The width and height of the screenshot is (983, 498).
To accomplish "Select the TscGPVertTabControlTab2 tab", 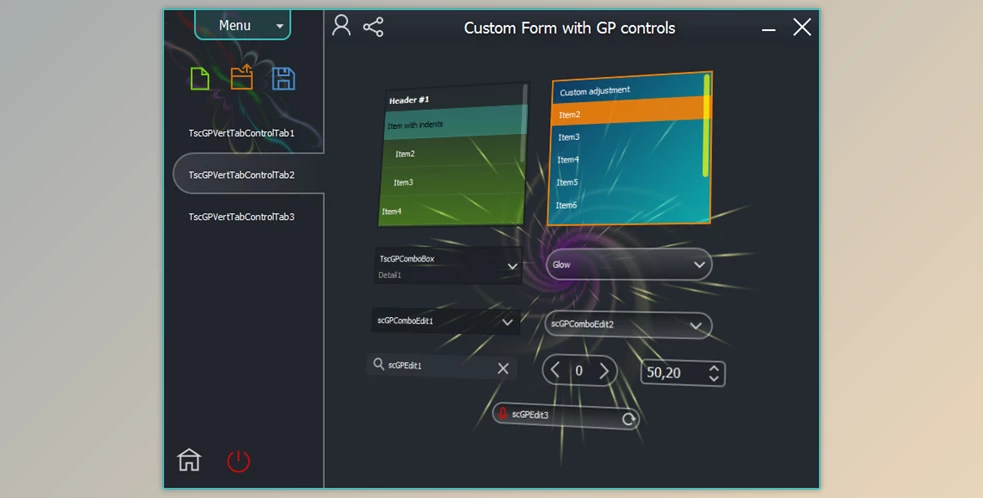I will 248,174.
